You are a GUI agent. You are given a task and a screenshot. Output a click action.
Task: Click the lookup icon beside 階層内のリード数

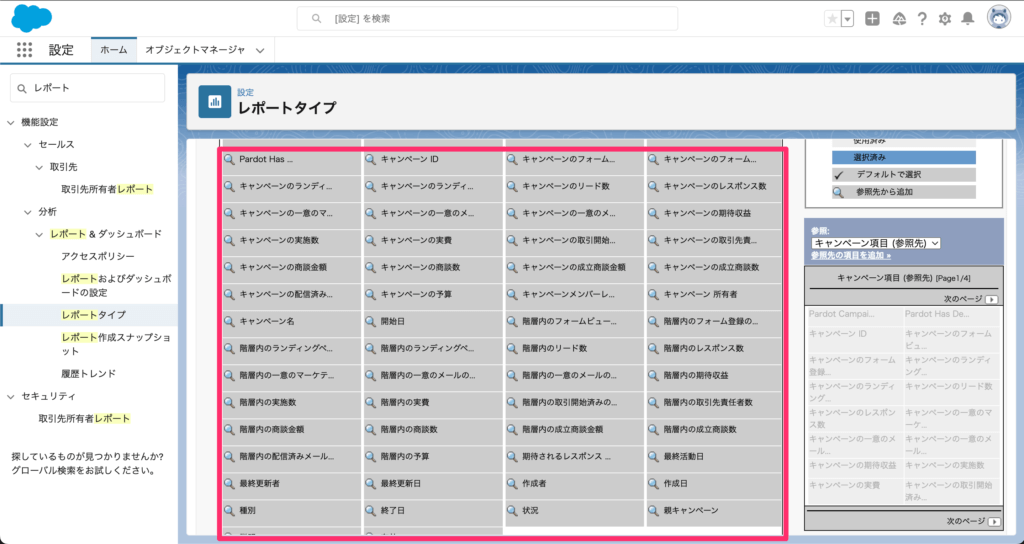pyautogui.click(x=512, y=349)
